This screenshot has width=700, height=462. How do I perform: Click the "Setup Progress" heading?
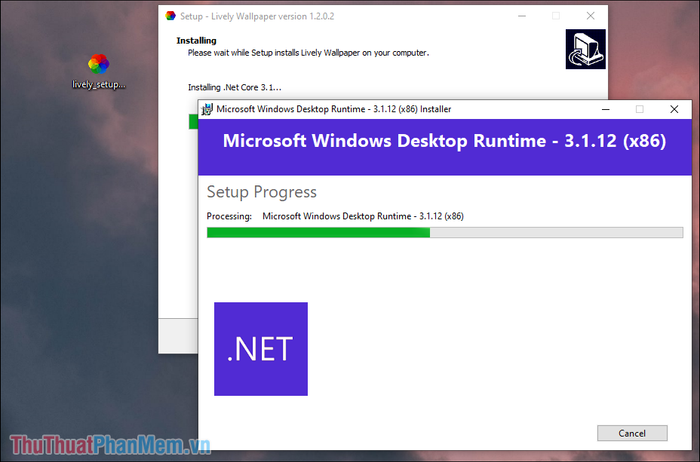point(262,192)
